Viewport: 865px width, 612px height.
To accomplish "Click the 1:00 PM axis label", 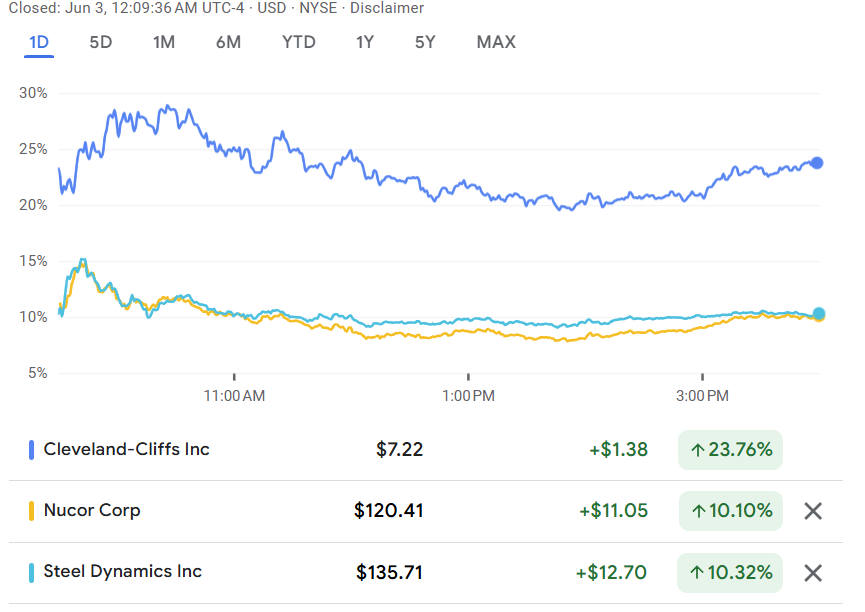I will [x=468, y=396].
